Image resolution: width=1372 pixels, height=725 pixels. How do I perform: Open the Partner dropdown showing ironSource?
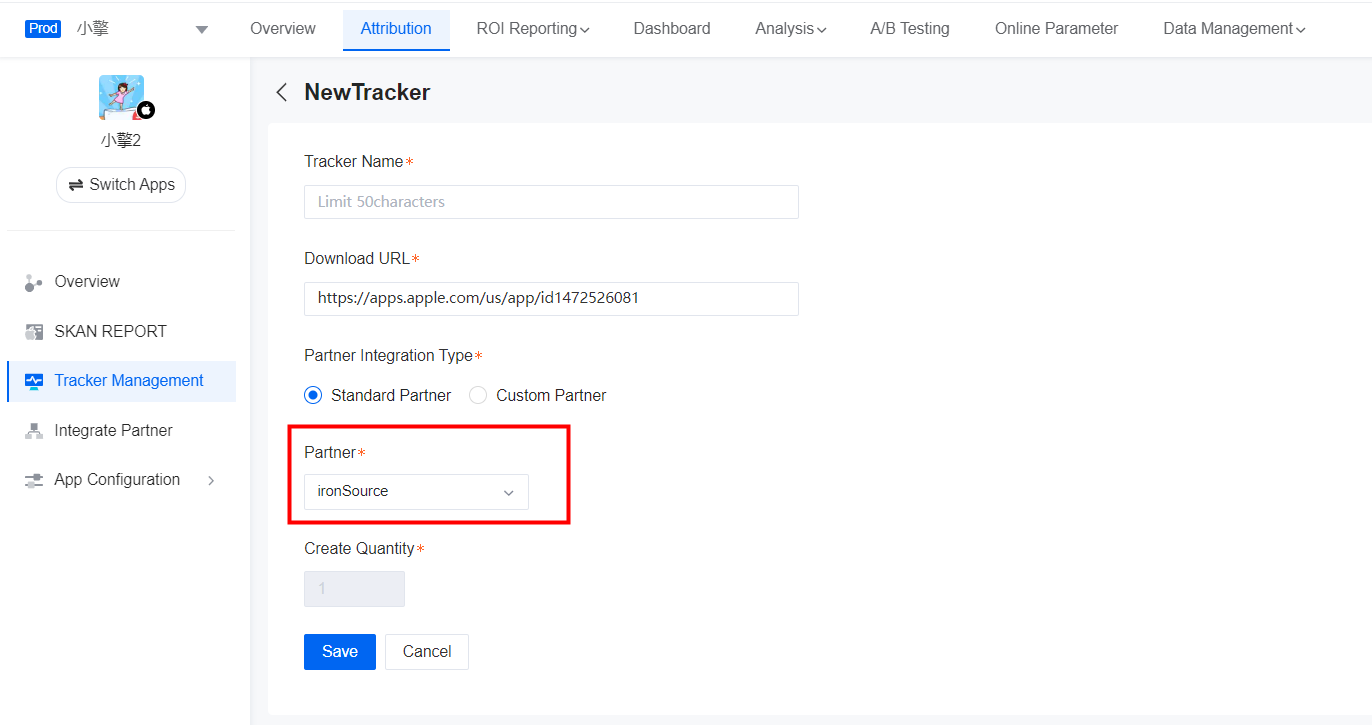(415, 491)
